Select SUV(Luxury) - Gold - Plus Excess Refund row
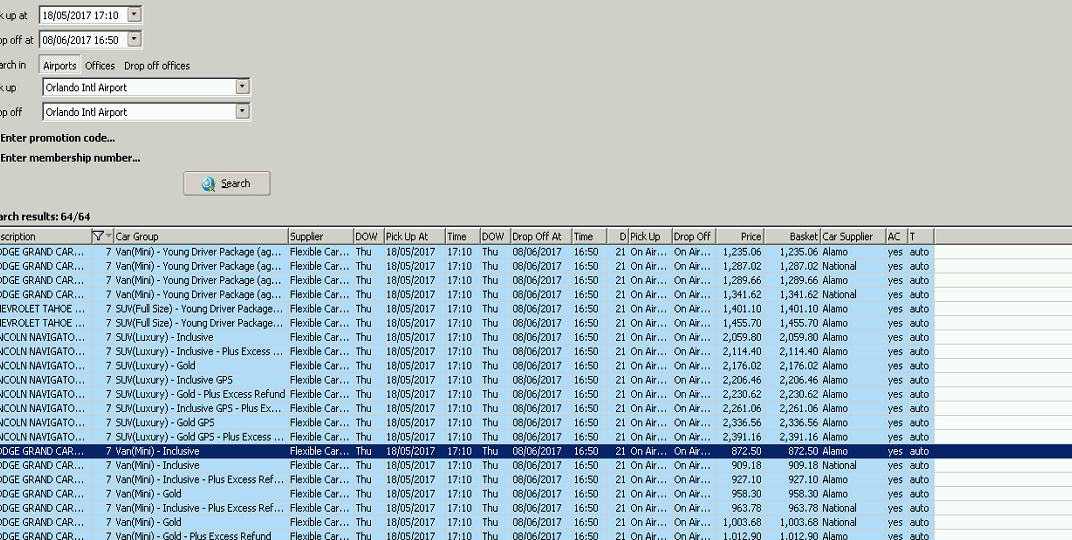The height and width of the screenshot is (540, 1072). pyautogui.click(x=467, y=394)
